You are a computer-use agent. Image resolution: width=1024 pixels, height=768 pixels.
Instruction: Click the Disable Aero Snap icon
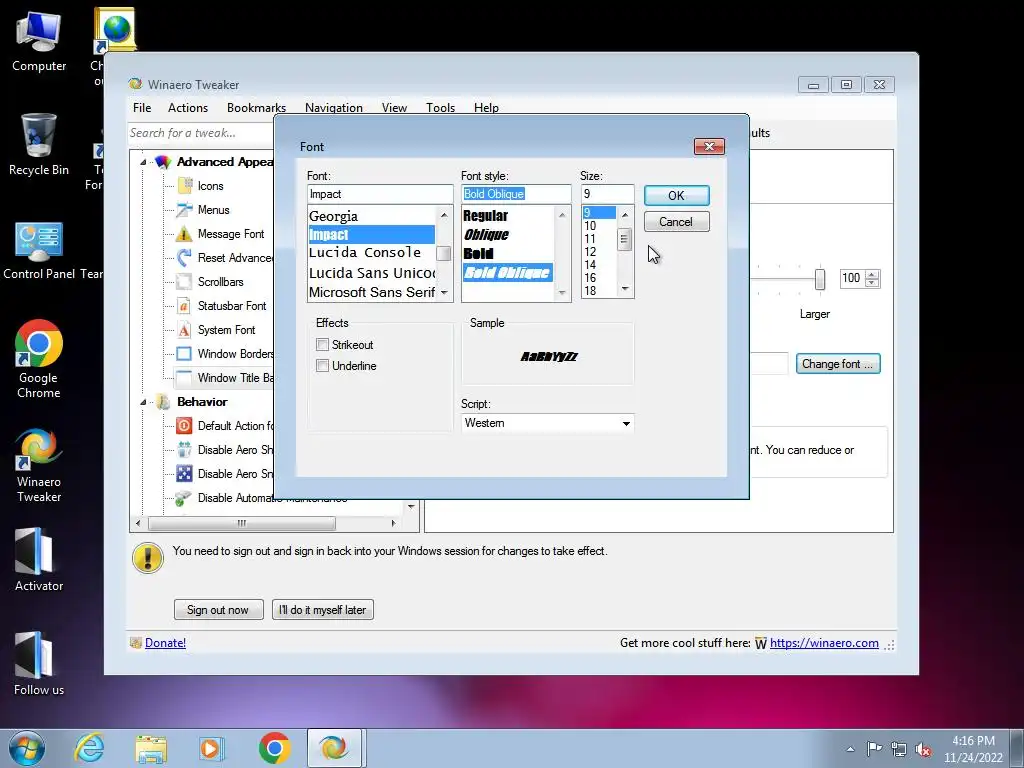click(184, 473)
